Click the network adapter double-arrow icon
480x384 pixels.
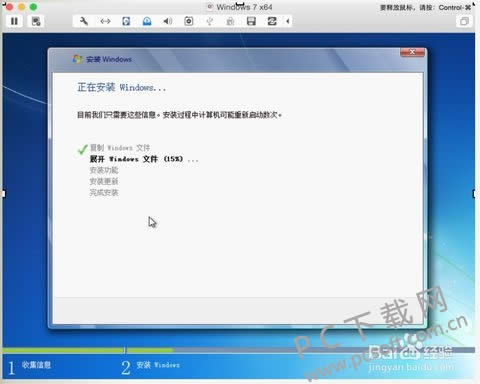point(105,21)
